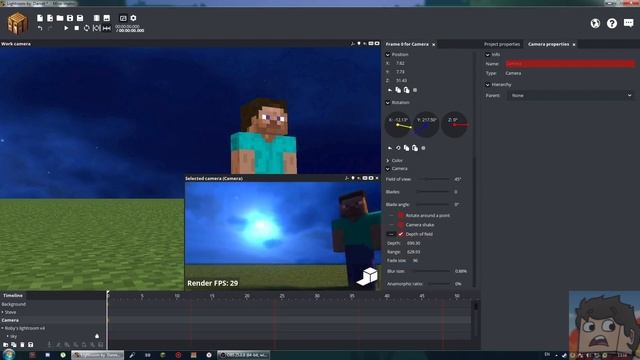The image size is (640, 360).
Task: Open project folder icon in toolbar
Action: [60, 18]
